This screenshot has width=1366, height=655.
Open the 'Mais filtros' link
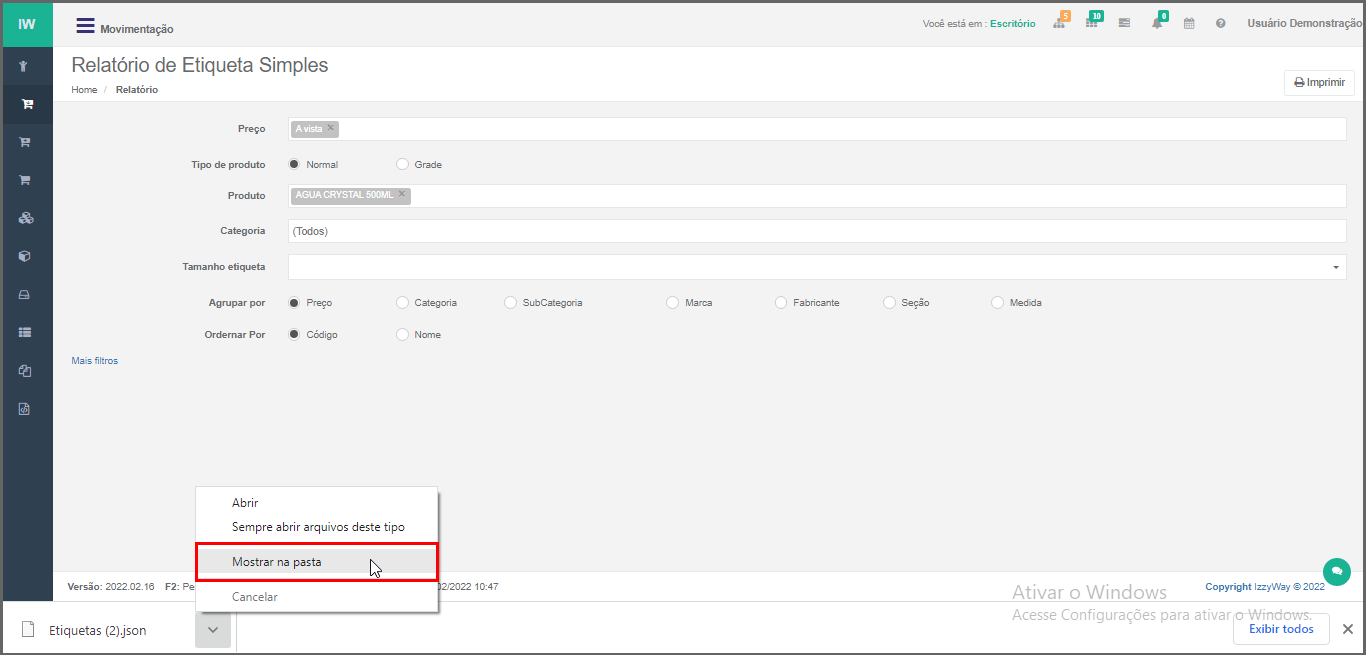[x=95, y=361]
